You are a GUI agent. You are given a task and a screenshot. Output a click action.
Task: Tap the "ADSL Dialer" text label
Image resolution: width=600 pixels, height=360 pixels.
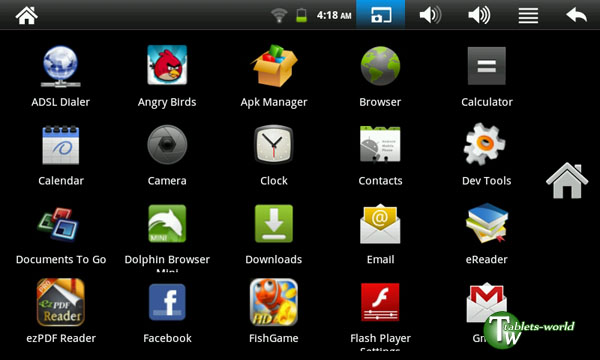tap(60, 102)
